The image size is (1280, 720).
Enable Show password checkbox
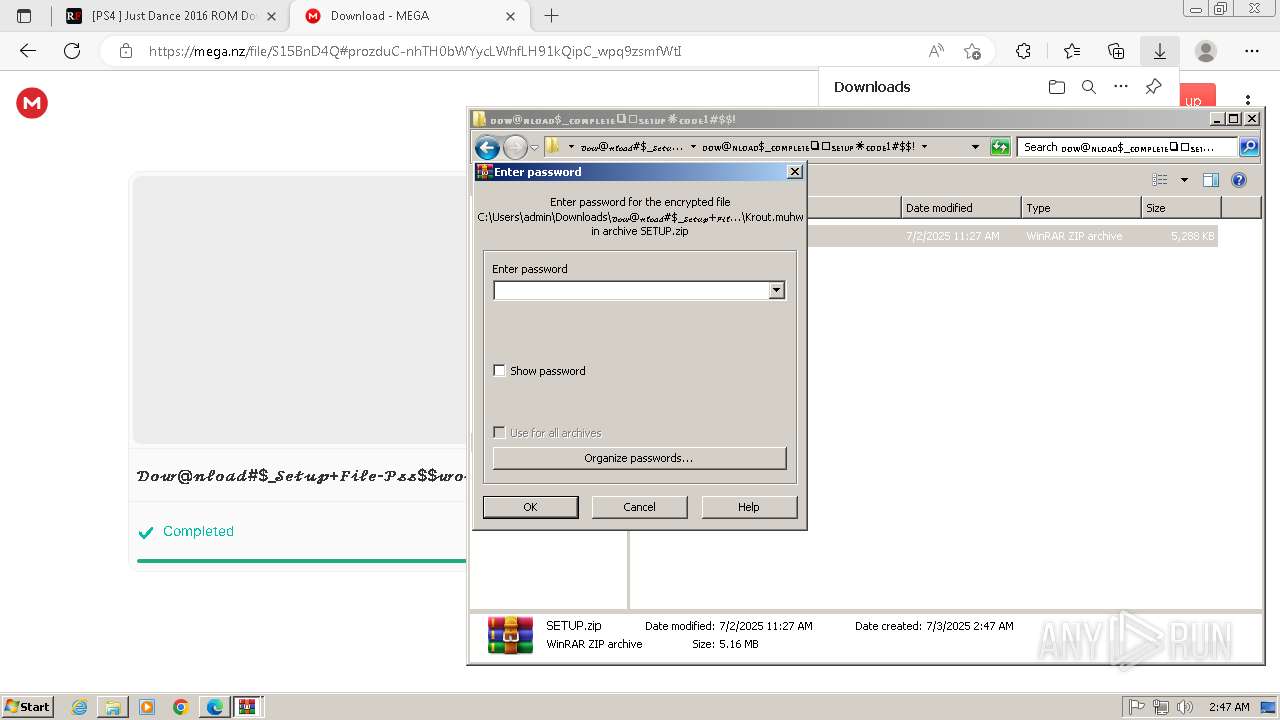500,371
